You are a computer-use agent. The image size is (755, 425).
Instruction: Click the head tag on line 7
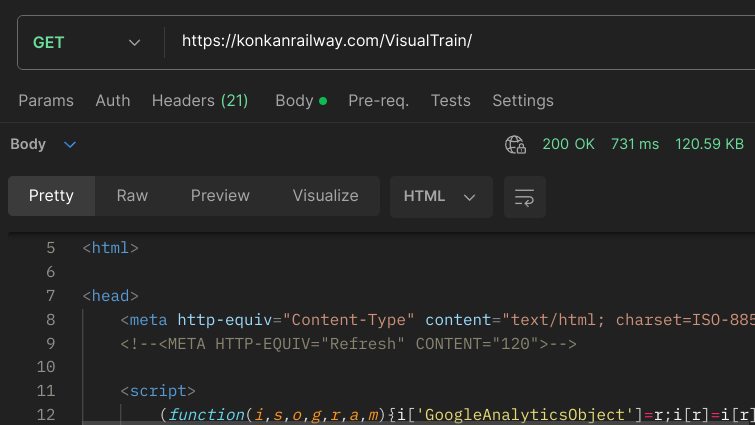111,296
